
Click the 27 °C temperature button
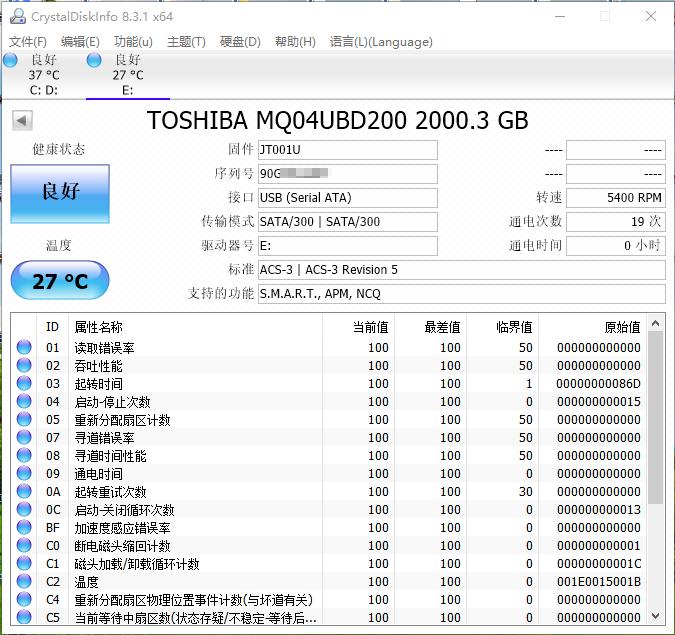pos(59,281)
